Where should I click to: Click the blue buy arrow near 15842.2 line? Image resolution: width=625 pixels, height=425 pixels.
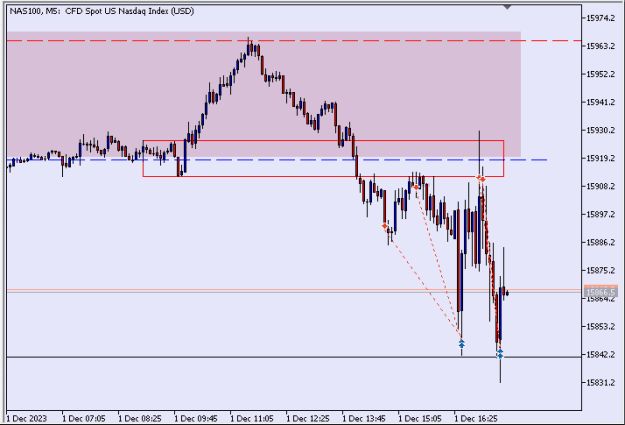pyautogui.click(x=500, y=354)
